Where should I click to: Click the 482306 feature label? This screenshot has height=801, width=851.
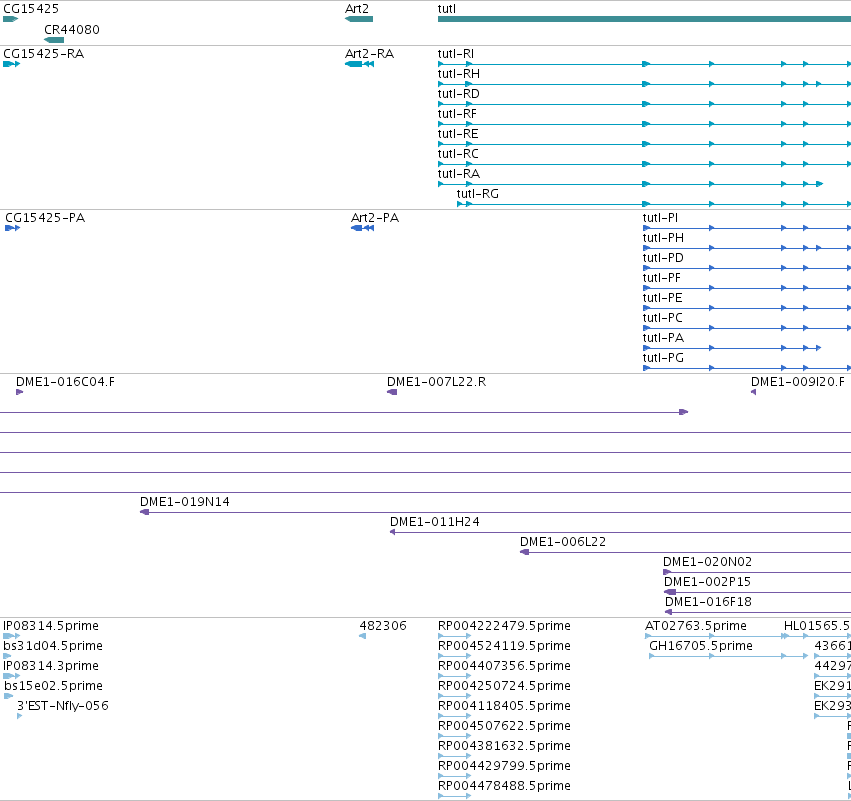tap(383, 626)
